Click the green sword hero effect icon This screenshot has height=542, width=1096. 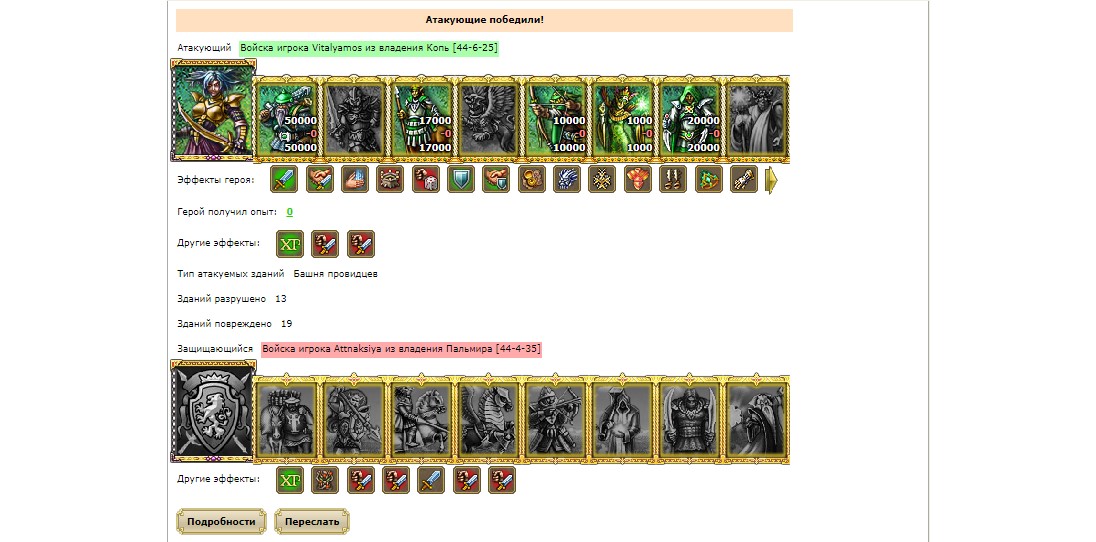(x=284, y=179)
